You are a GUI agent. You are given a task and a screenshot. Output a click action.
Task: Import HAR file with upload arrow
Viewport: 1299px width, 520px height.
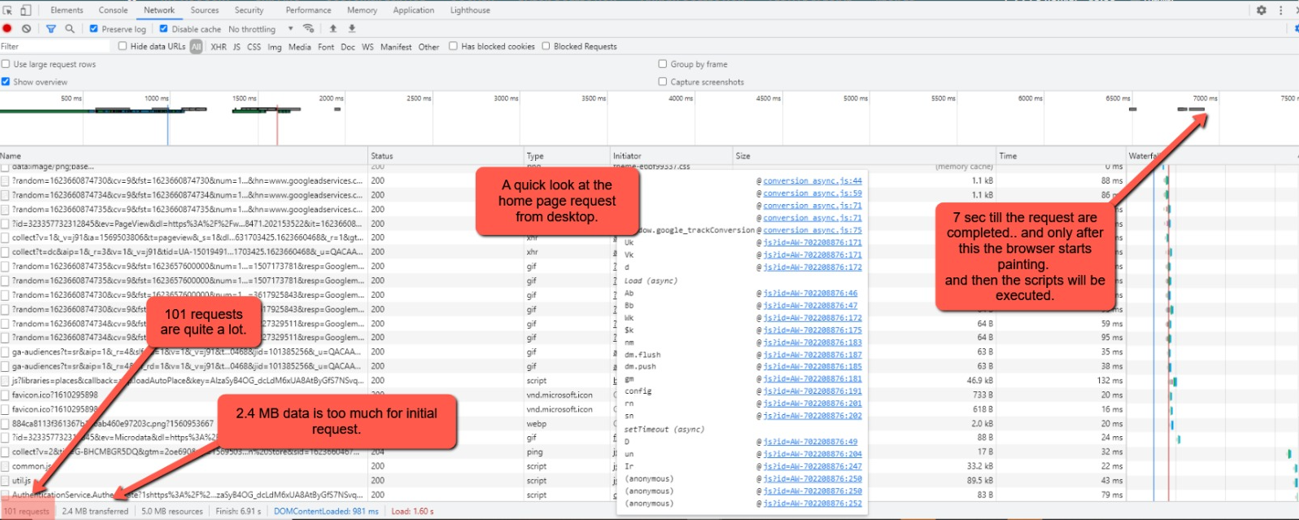[333, 29]
